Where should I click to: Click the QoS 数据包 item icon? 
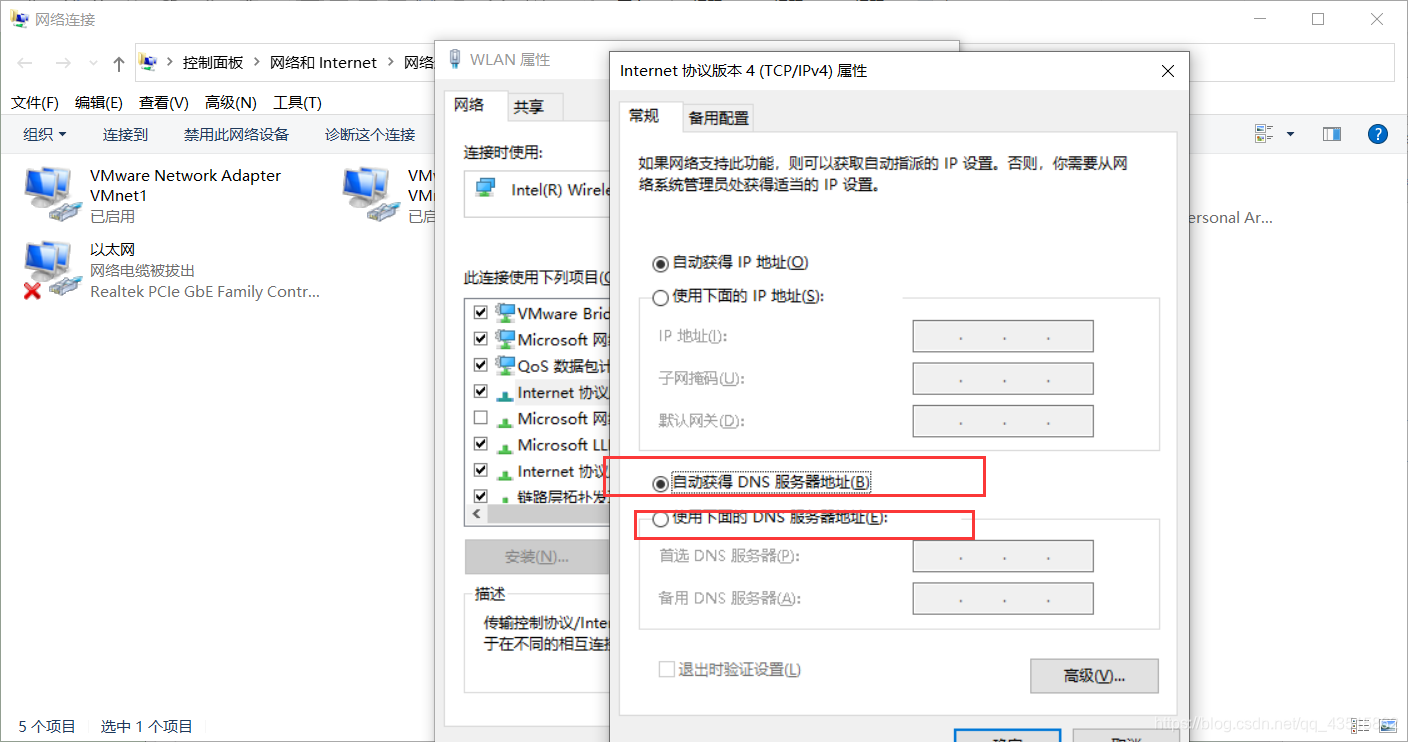(x=505, y=365)
